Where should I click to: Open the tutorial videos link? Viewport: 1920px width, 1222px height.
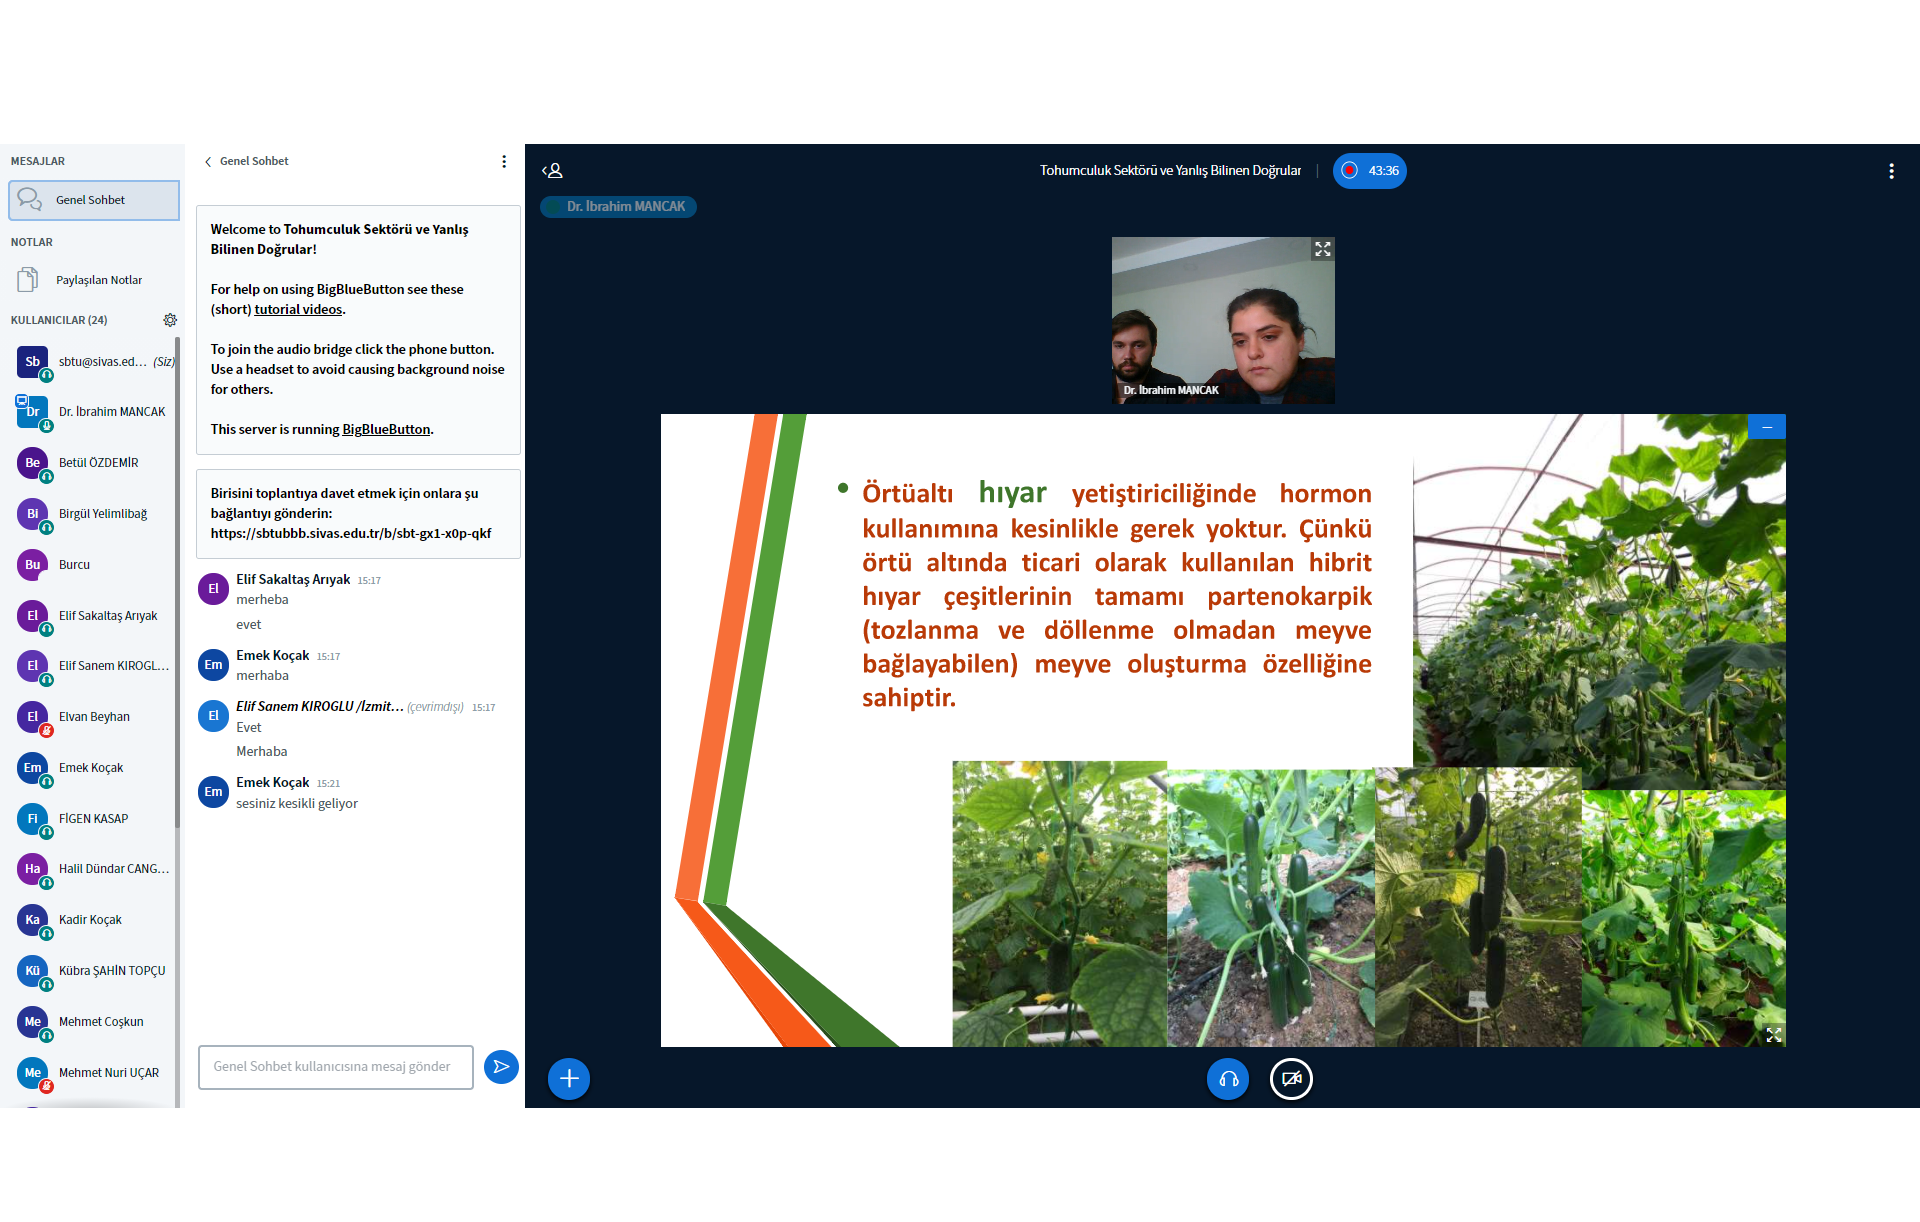click(298, 310)
